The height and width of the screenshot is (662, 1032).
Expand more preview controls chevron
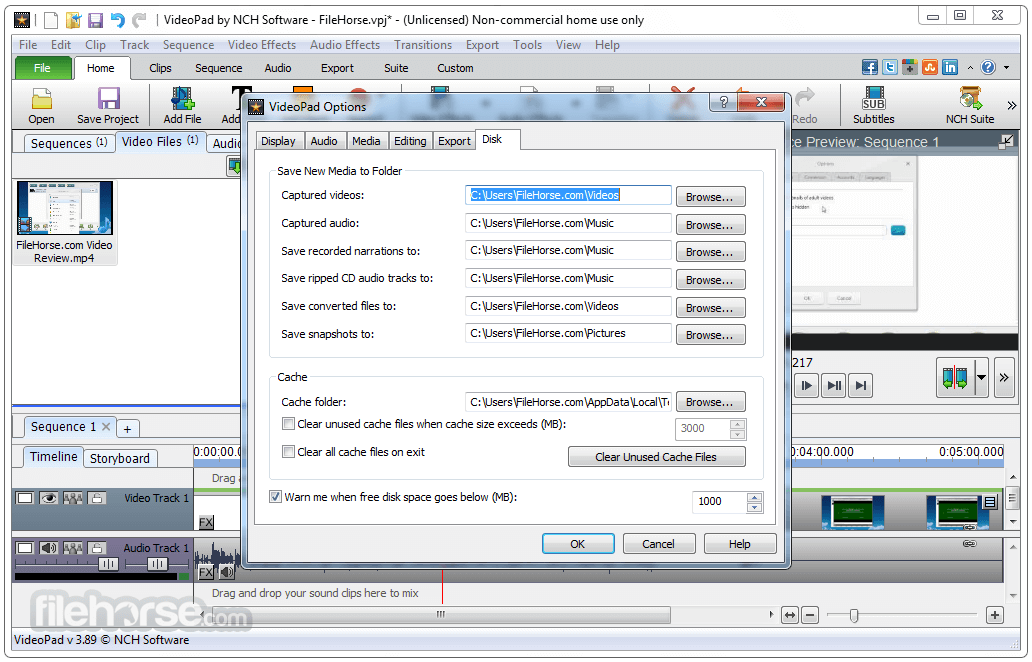click(x=1004, y=378)
